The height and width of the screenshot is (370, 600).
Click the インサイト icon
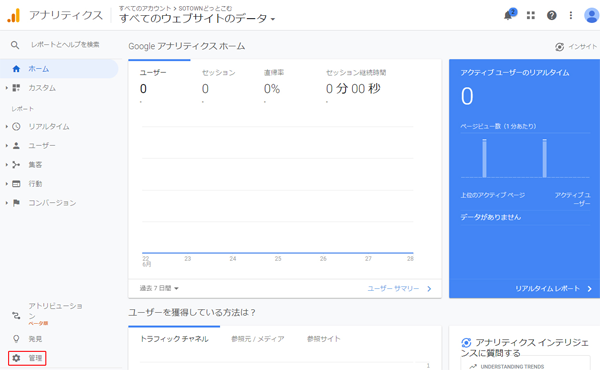(x=559, y=47)
